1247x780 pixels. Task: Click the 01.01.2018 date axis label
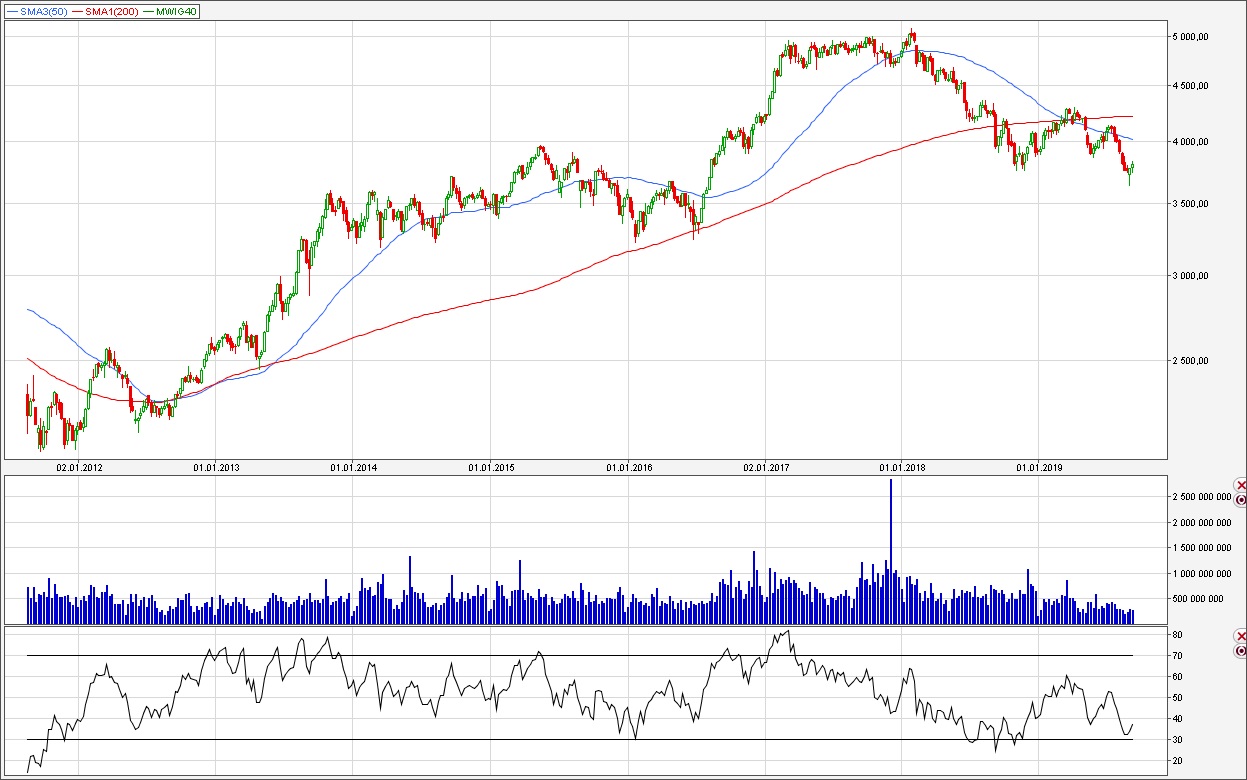tap(902, 467)
